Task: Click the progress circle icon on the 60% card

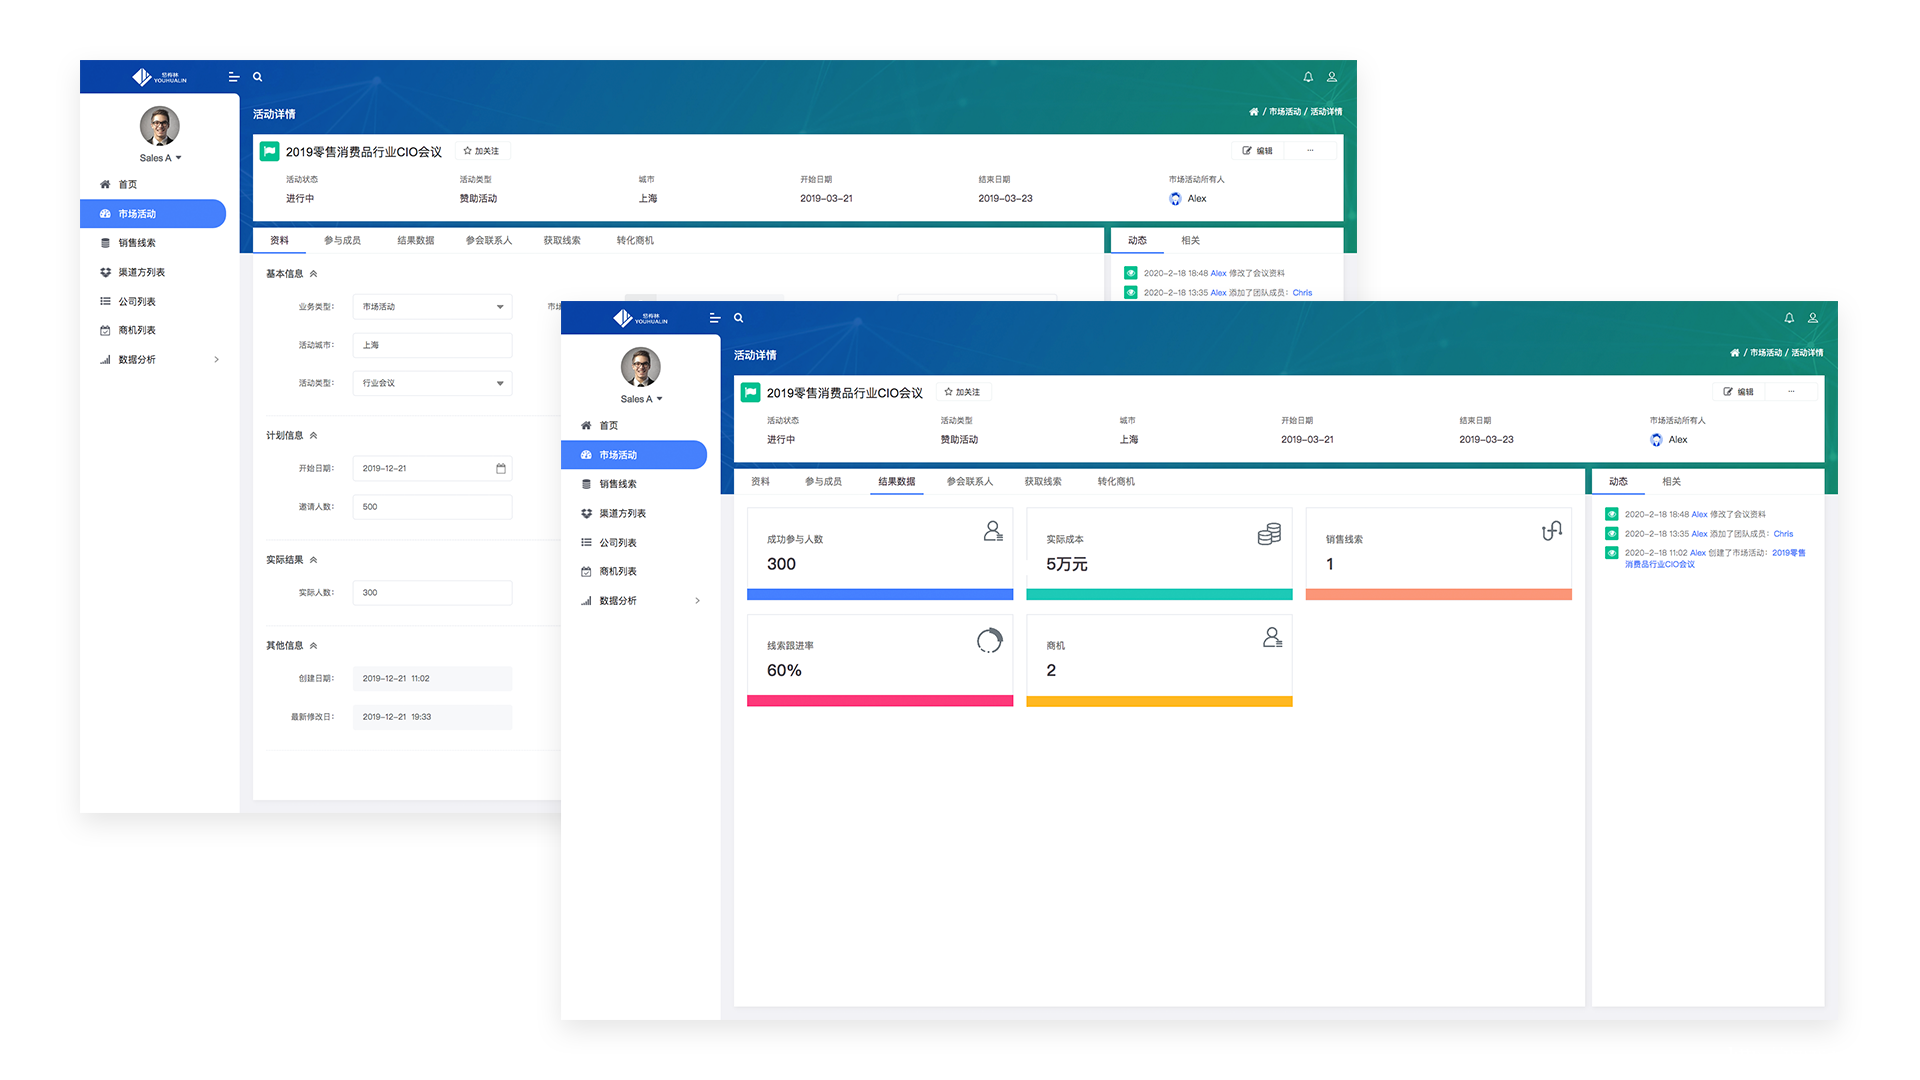Action: [989, 640]
